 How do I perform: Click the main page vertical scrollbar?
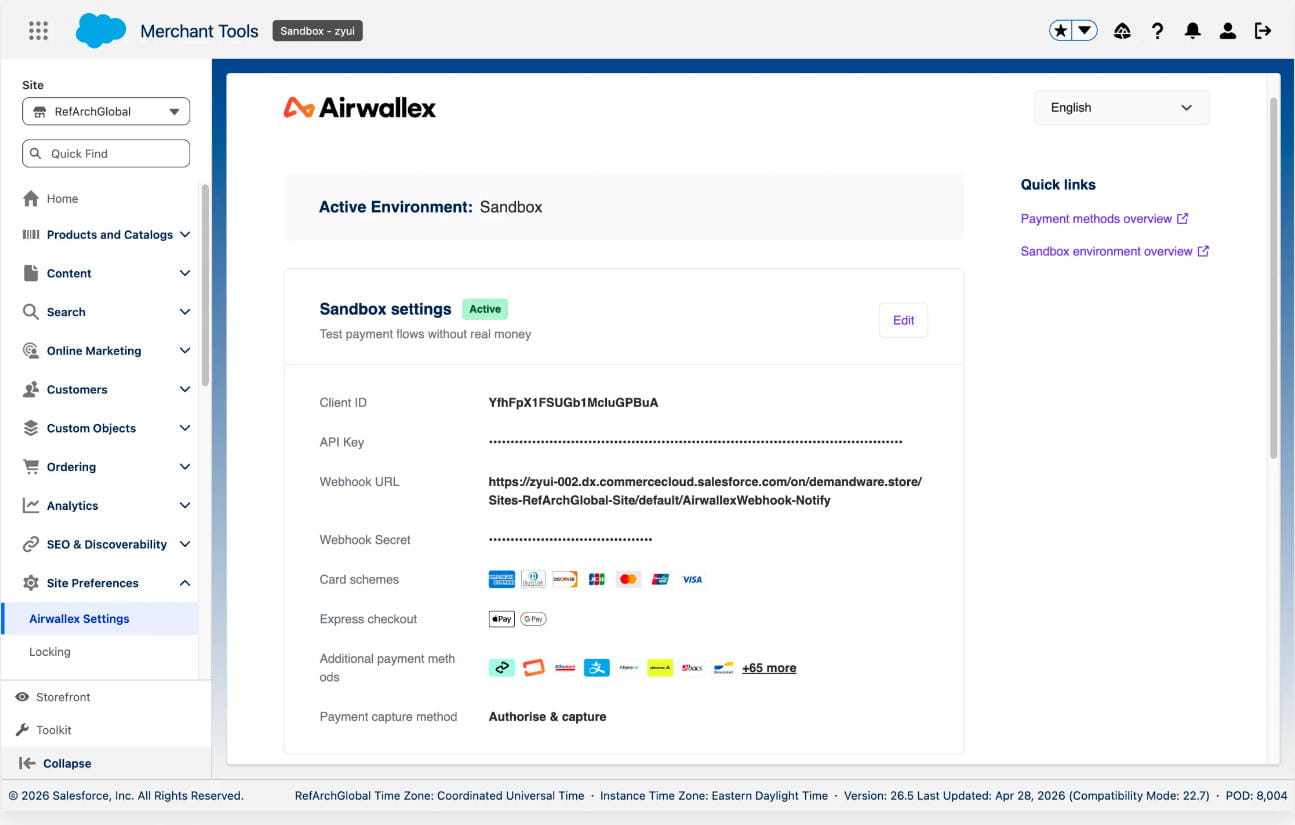point(1273,278)
